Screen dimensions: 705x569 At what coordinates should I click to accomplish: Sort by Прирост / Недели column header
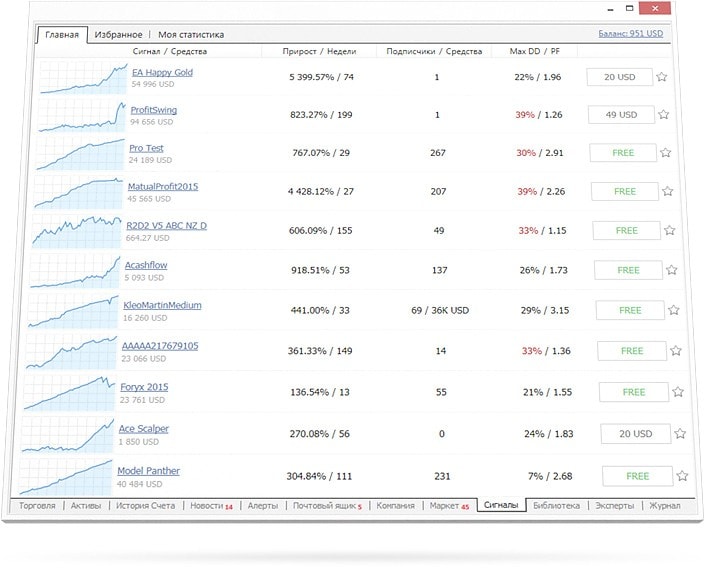coord(319,51)
